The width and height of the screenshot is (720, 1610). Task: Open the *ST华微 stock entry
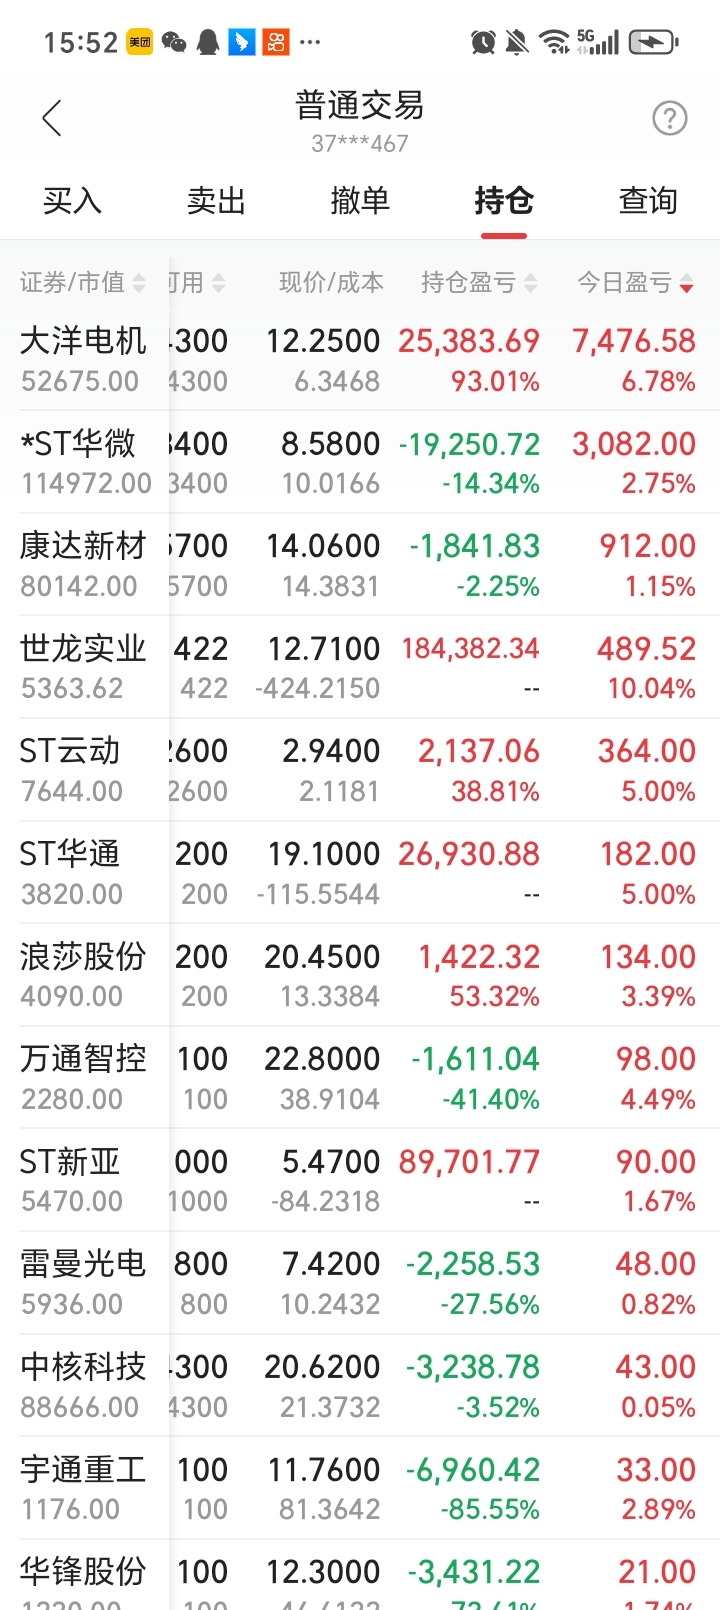(x=360, y=462)
